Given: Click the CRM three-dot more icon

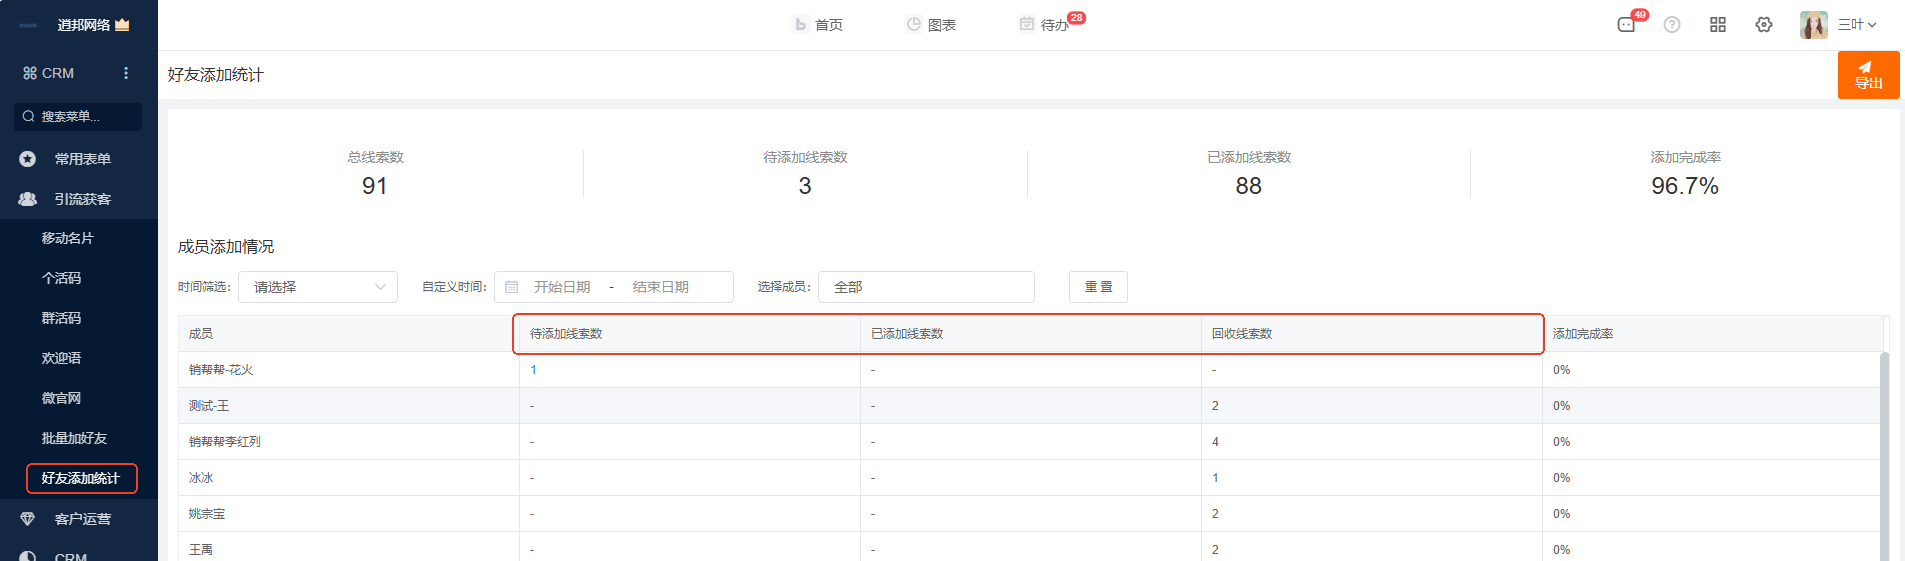Looking at the screenshot, I should click(x=126, y=73).
